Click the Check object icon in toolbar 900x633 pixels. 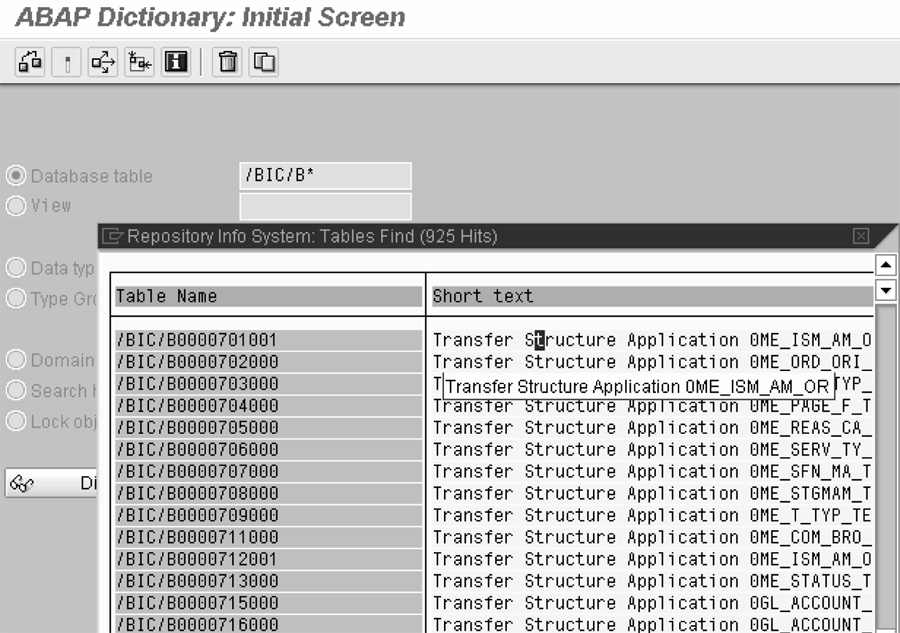[x=30, y=61]
